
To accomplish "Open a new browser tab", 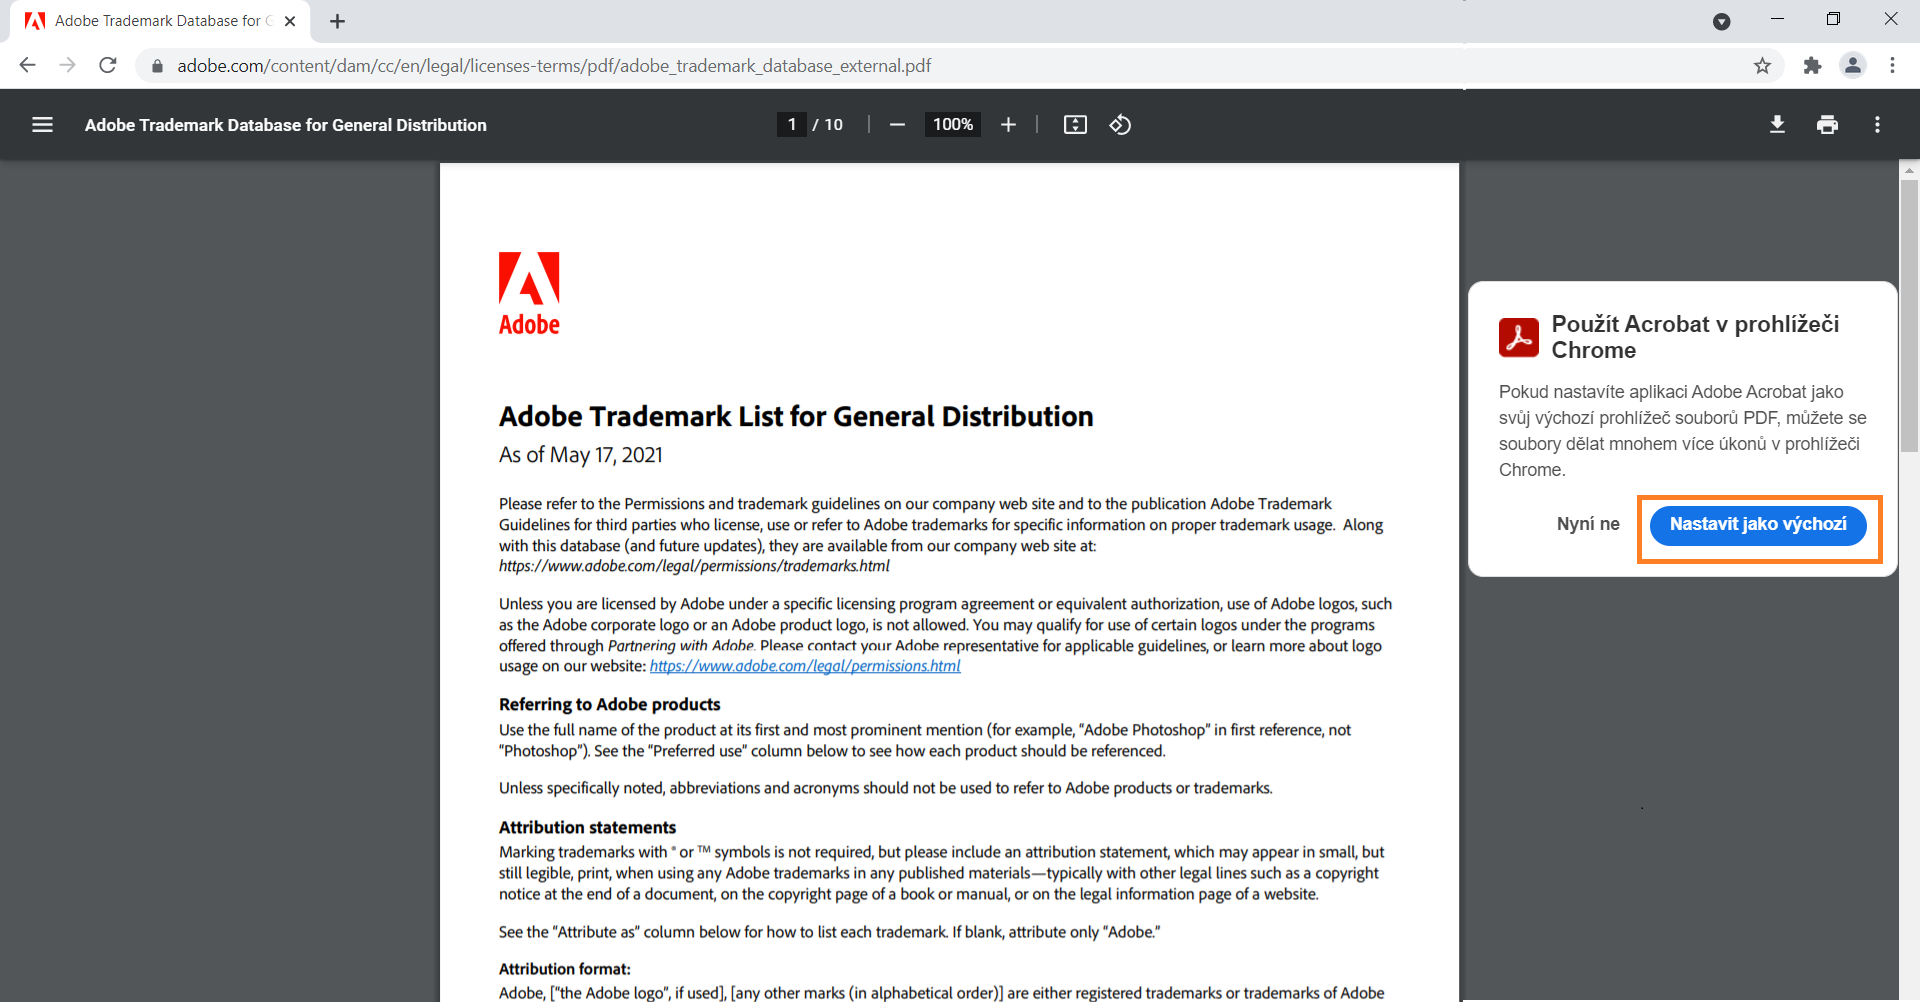I will 337,21.
